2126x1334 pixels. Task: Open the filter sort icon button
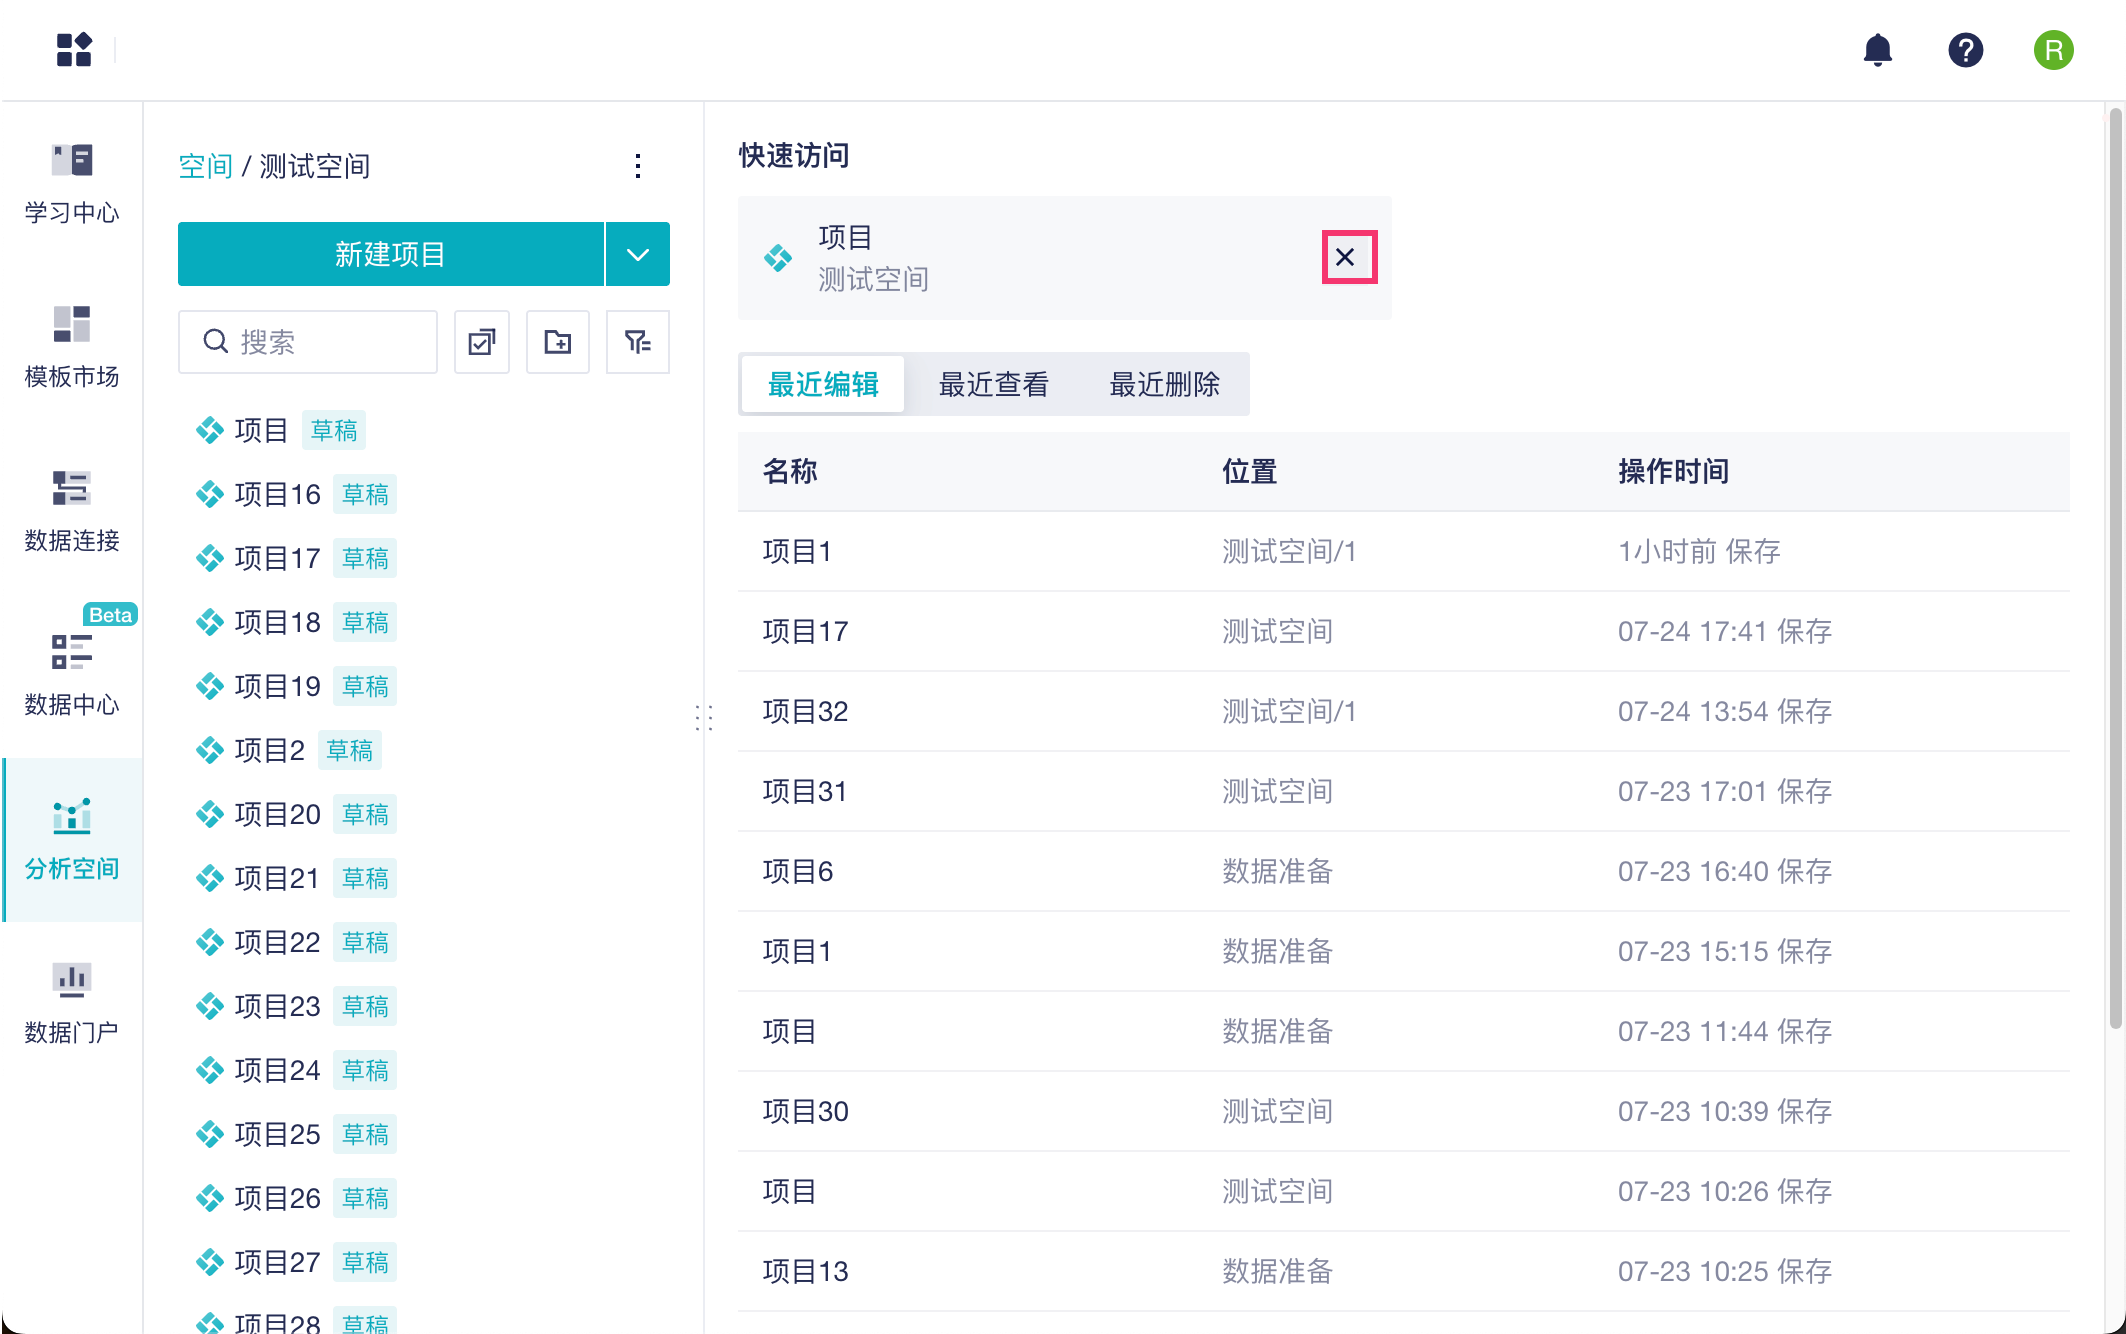[637, 342]
